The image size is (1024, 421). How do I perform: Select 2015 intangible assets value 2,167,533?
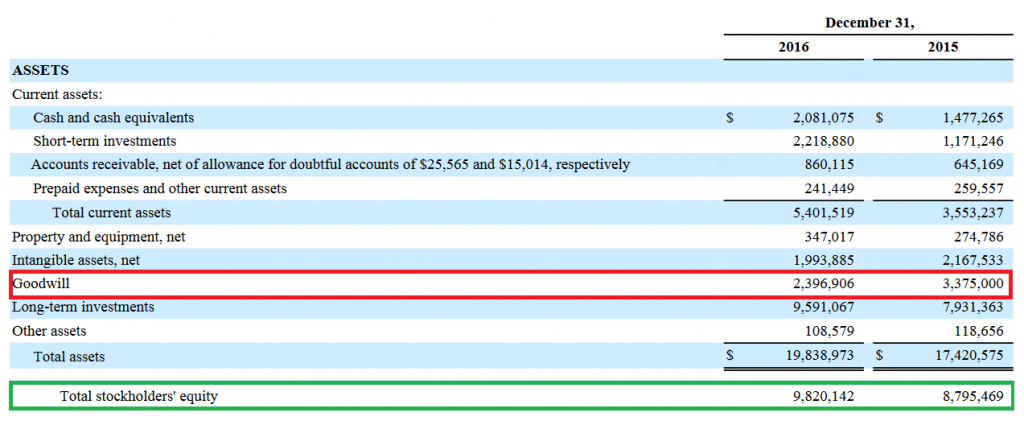(x=971, y=261)
